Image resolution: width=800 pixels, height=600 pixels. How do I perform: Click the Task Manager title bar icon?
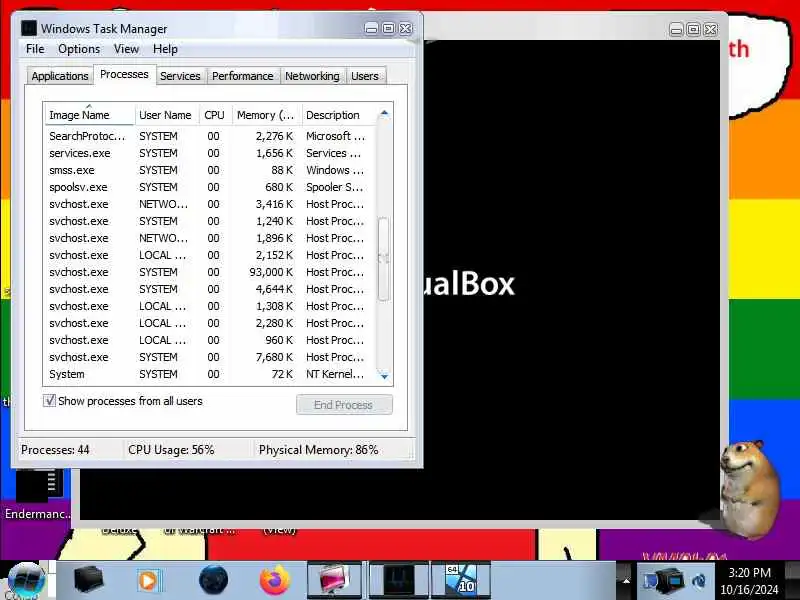(29, 28)
